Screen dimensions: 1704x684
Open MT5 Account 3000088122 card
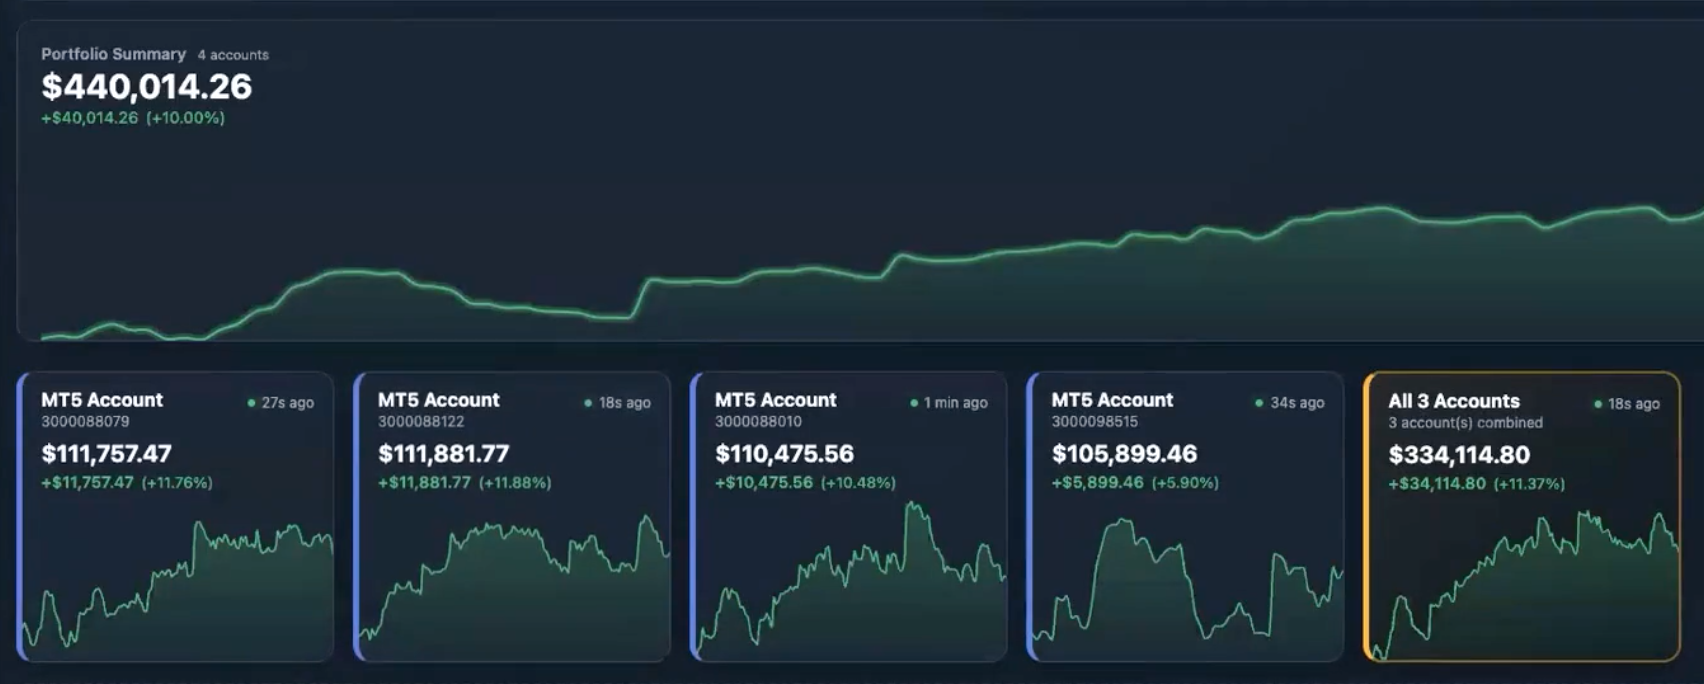click(x=512, y=516)
